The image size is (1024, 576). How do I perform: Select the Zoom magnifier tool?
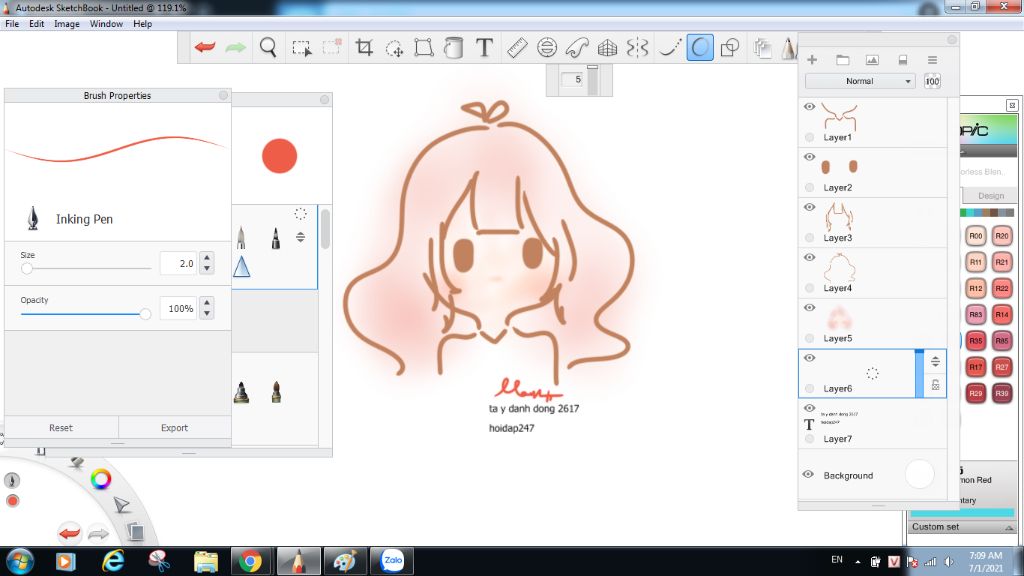[268, 47]
